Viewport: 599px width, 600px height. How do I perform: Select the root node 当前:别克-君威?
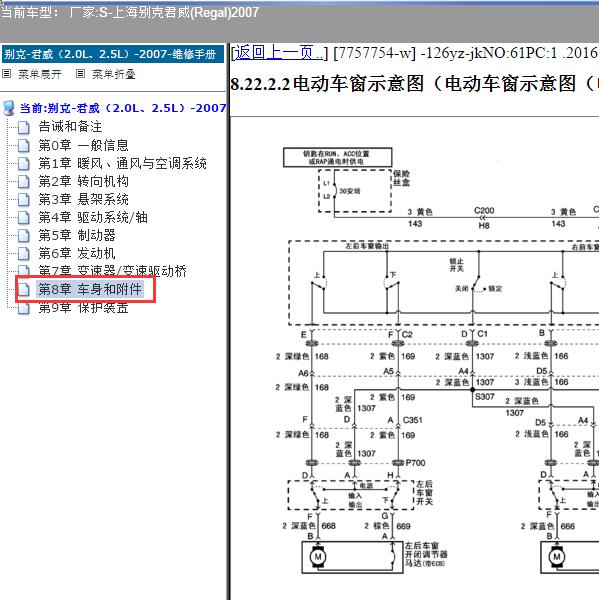click(123, 108)
